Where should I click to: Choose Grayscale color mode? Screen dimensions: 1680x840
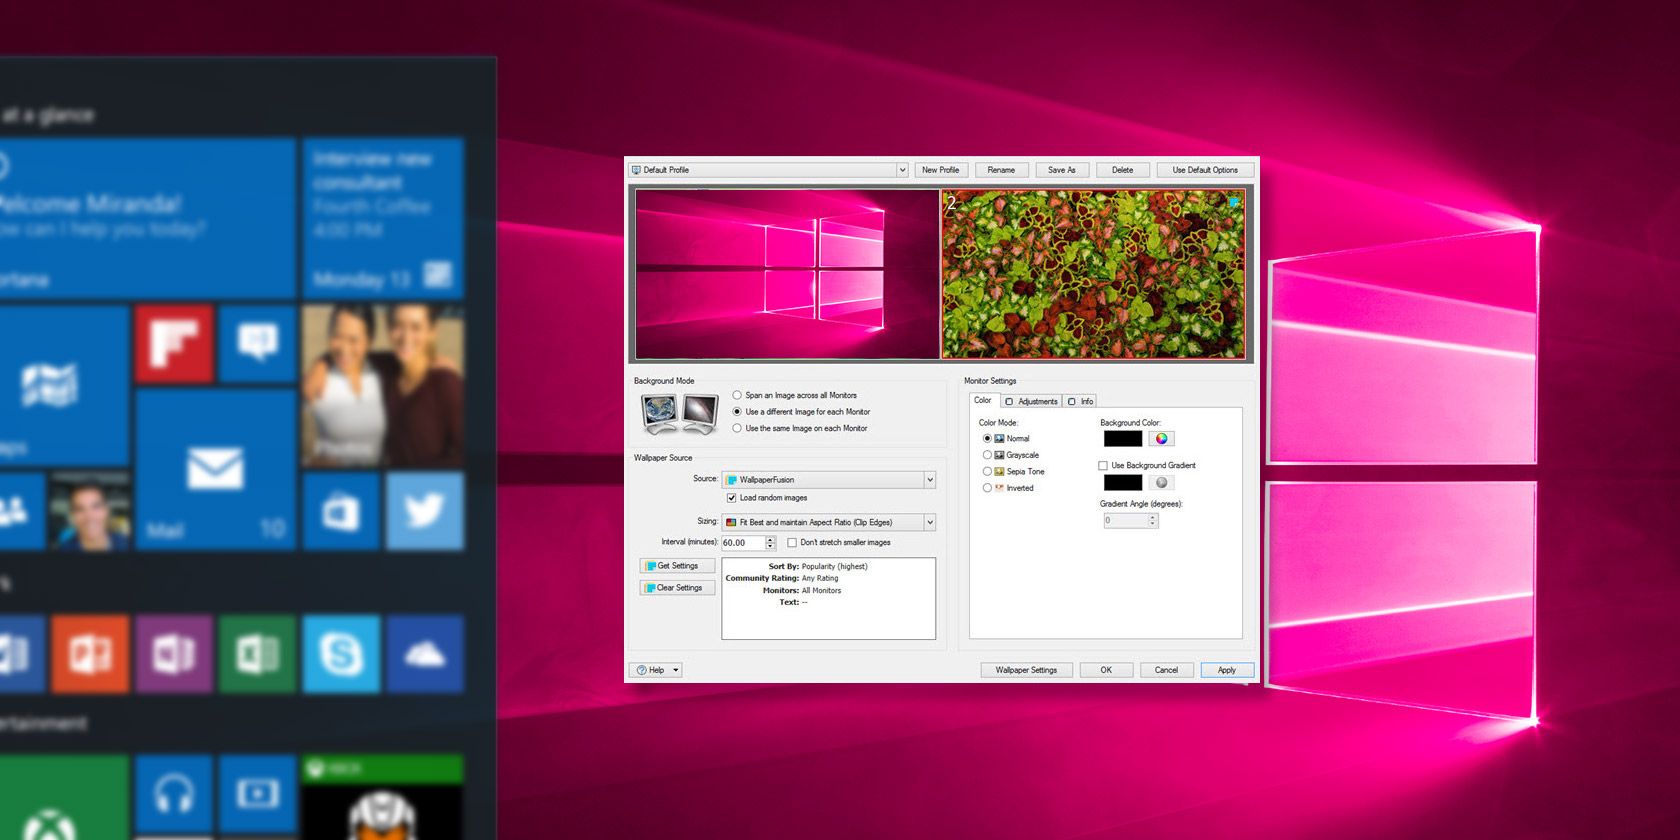[x=987, y=455]
